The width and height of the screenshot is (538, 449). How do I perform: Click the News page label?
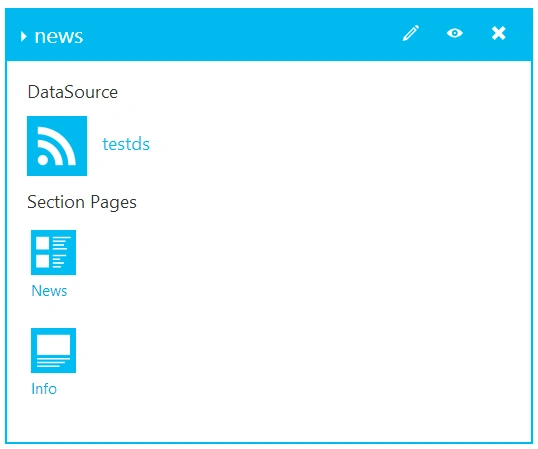click(x=49, y=291)
